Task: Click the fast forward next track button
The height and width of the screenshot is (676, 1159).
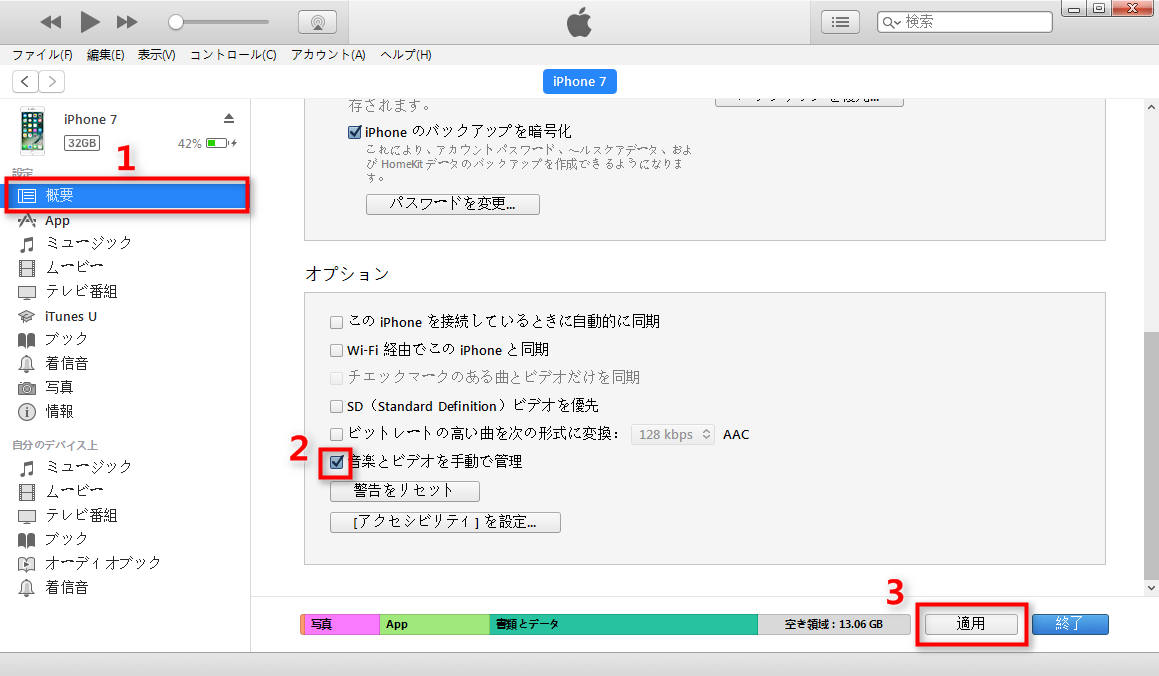Action: pyautogui.click(x=127, y=22)
